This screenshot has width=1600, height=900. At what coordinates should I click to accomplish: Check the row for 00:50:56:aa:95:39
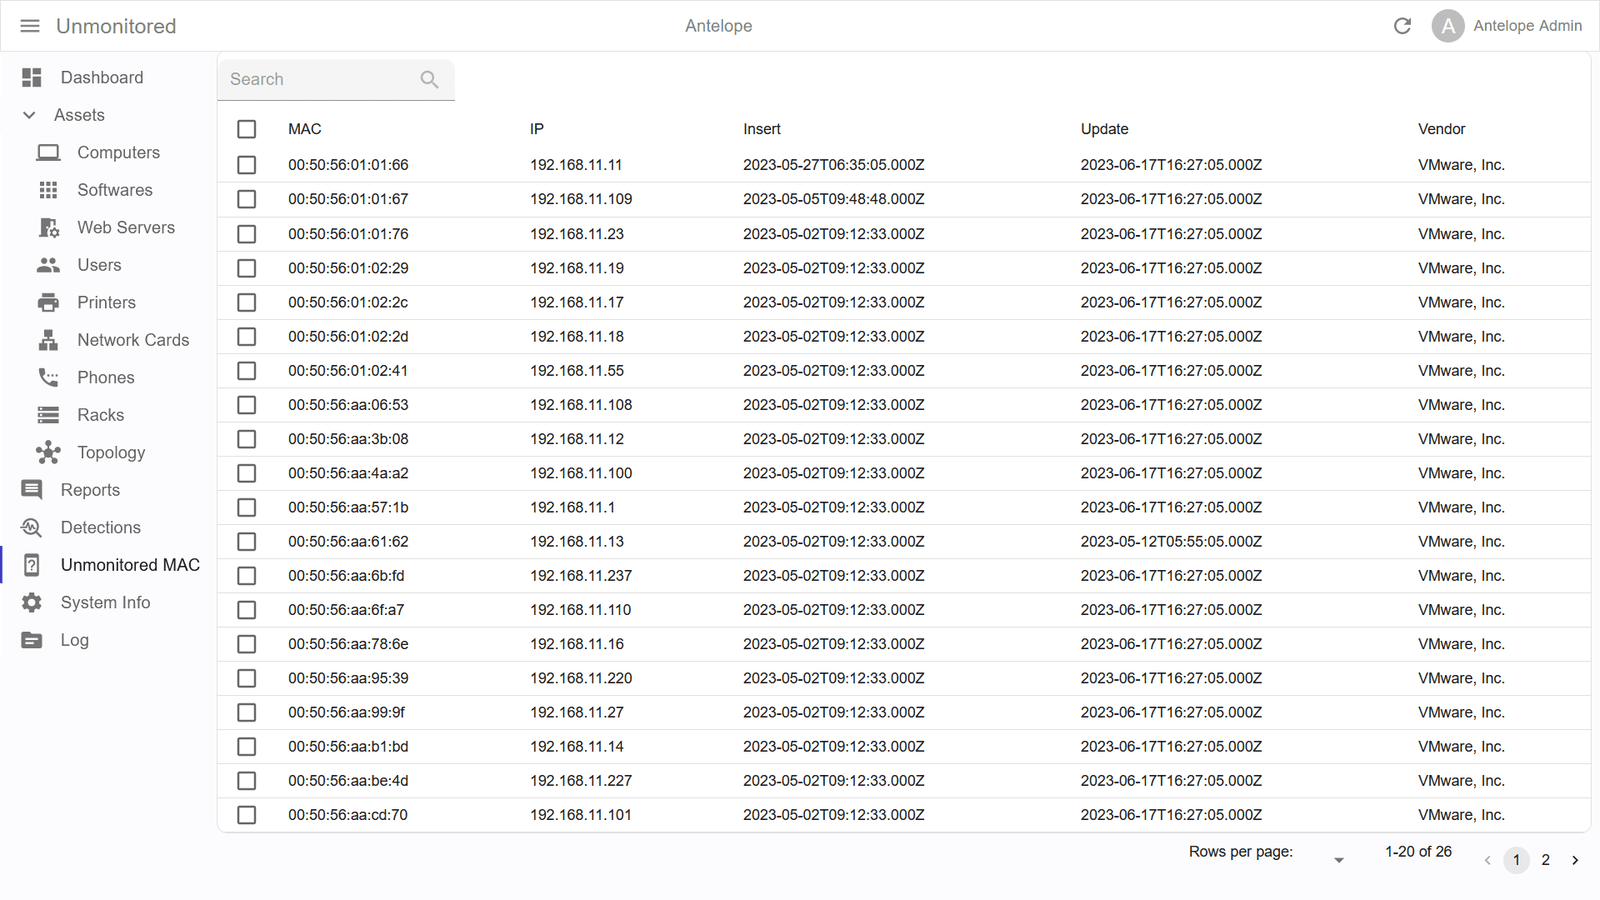247,678
